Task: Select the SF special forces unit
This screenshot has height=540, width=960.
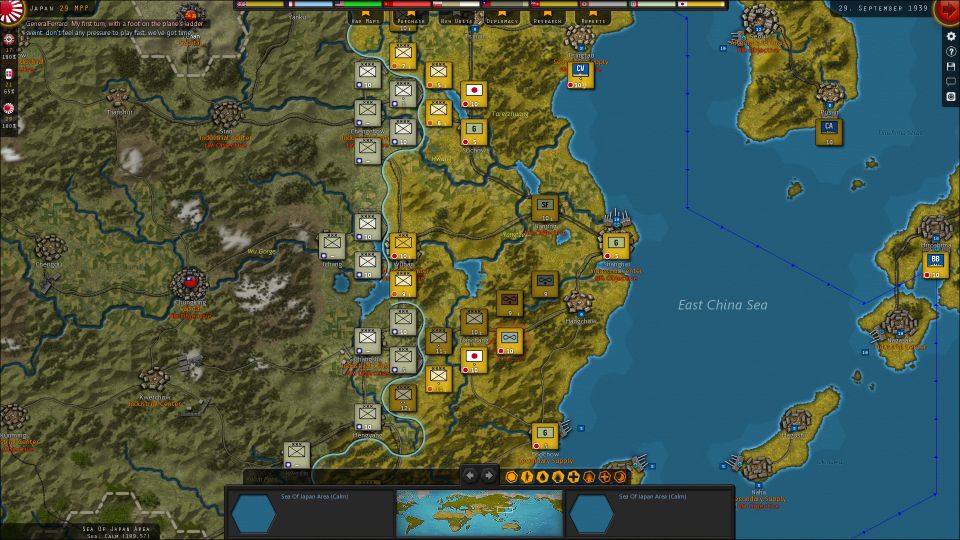Action: click(545, 209)
